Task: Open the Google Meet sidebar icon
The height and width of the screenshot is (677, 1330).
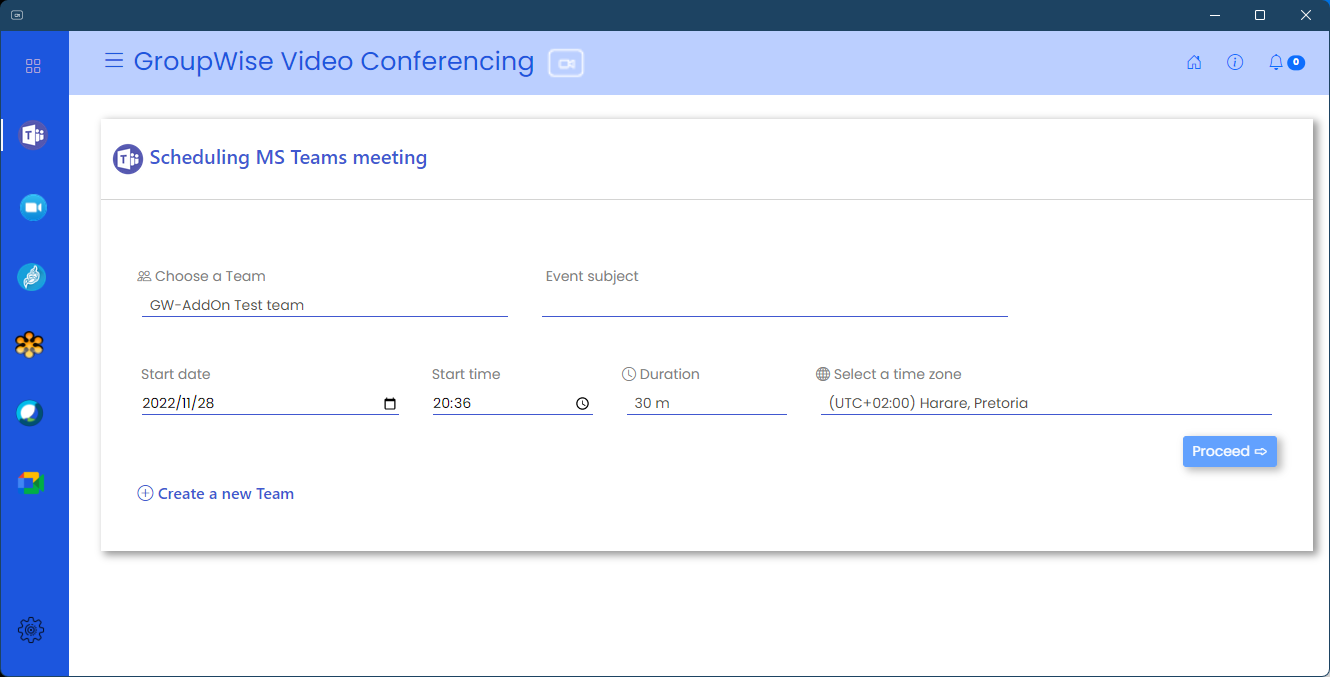Action: click(x=31, y=483)
